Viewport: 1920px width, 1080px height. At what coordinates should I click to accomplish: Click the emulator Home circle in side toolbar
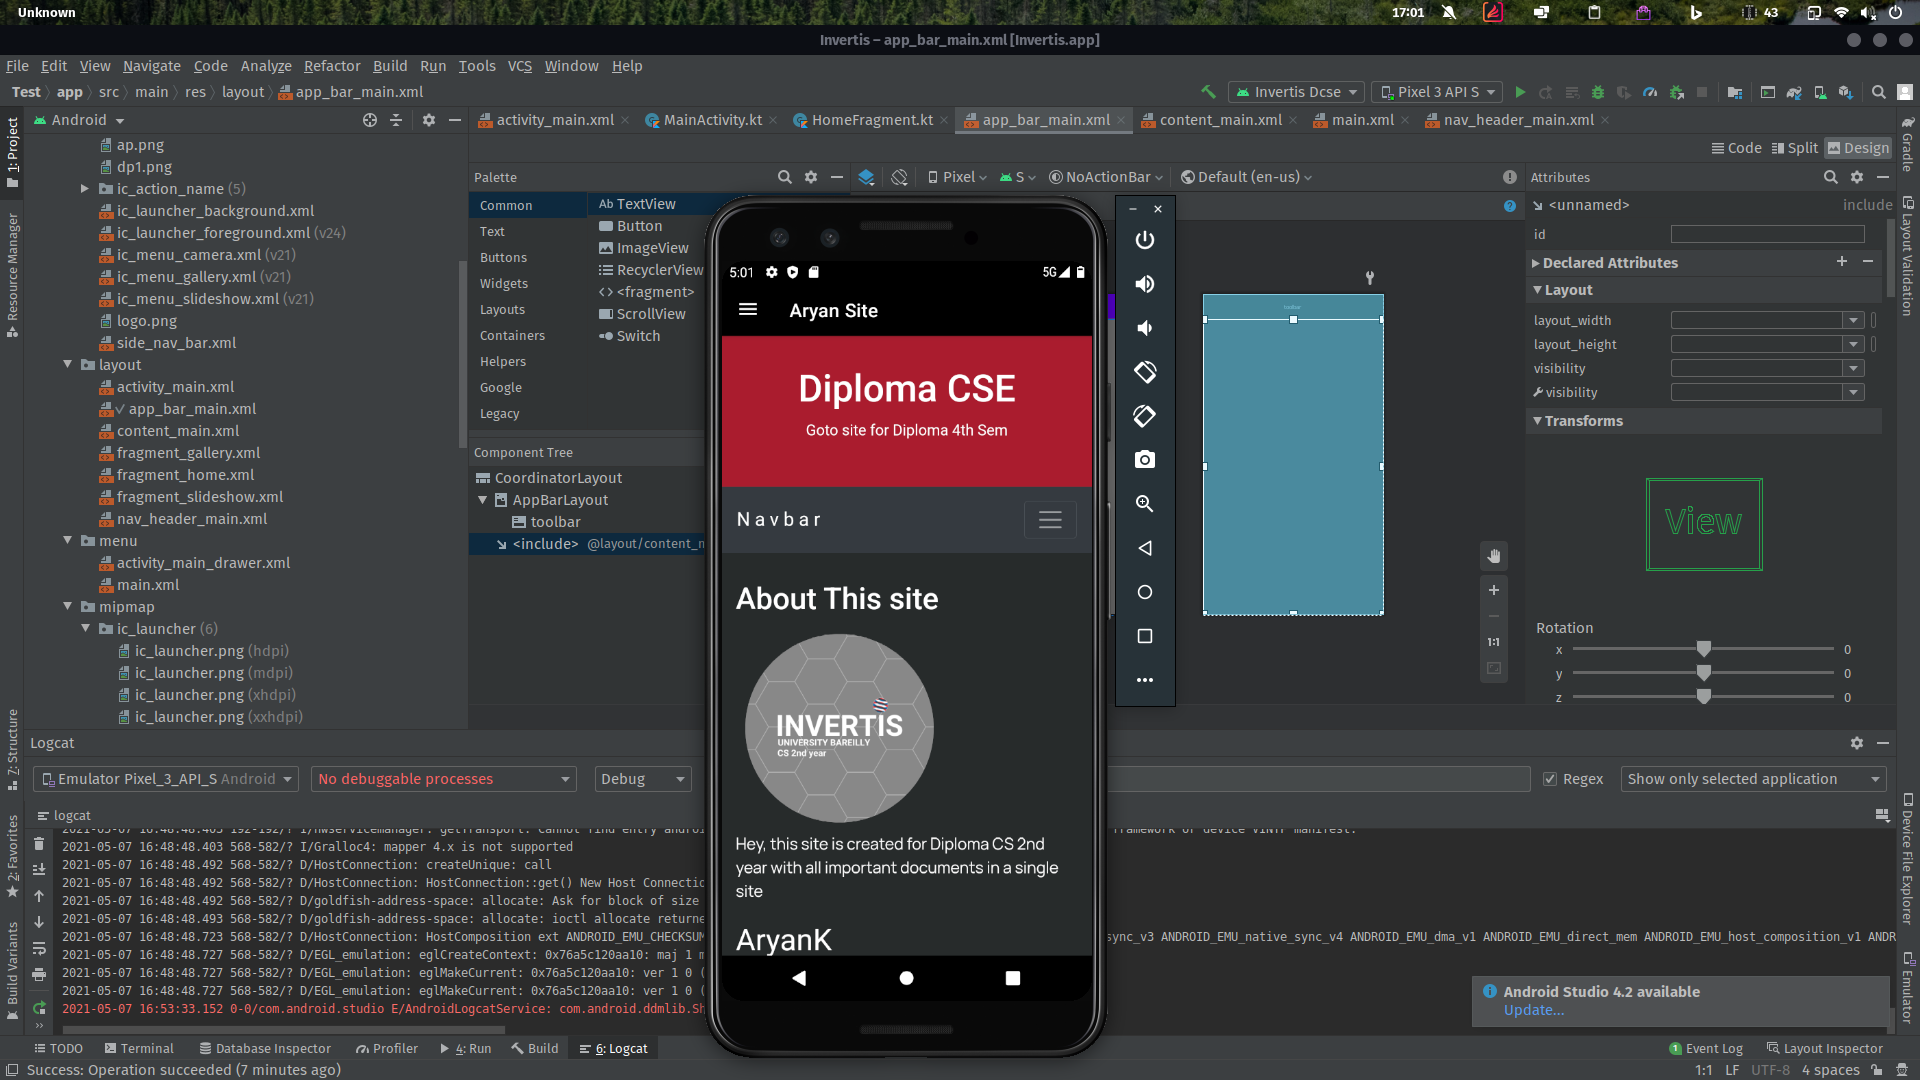tap(1145, 592)
